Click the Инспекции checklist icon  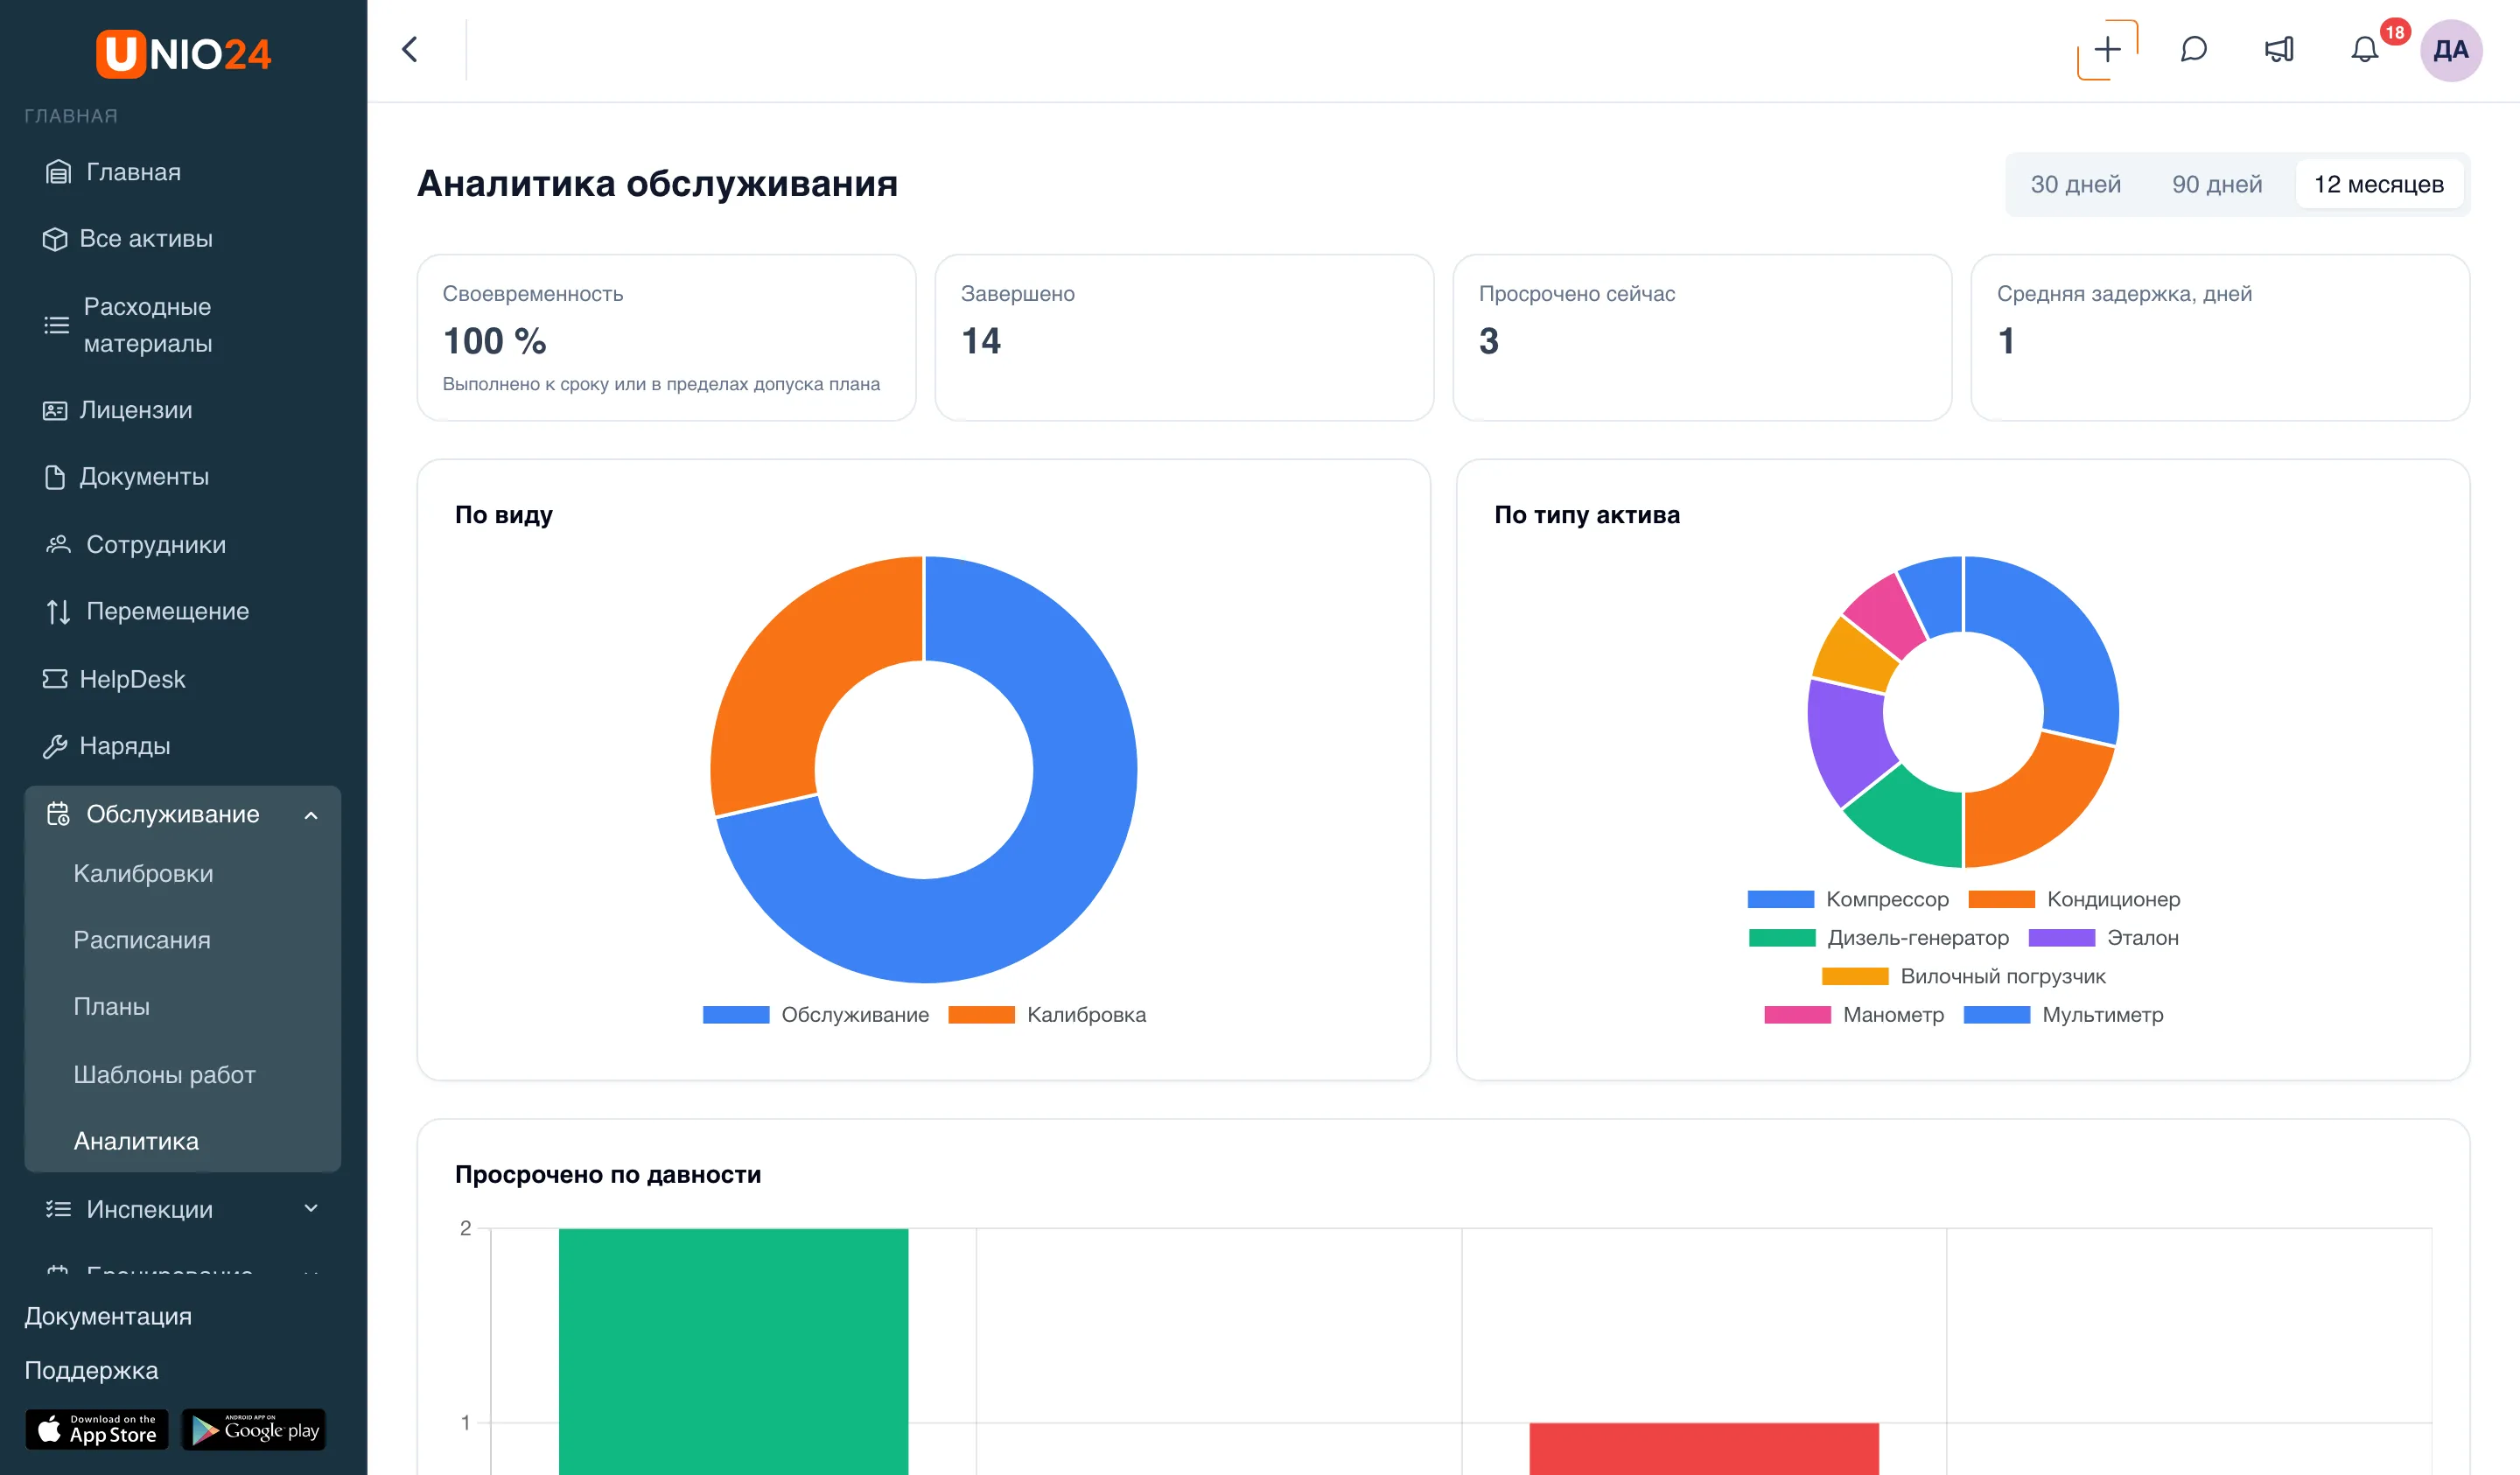(x=58, y=1209)
